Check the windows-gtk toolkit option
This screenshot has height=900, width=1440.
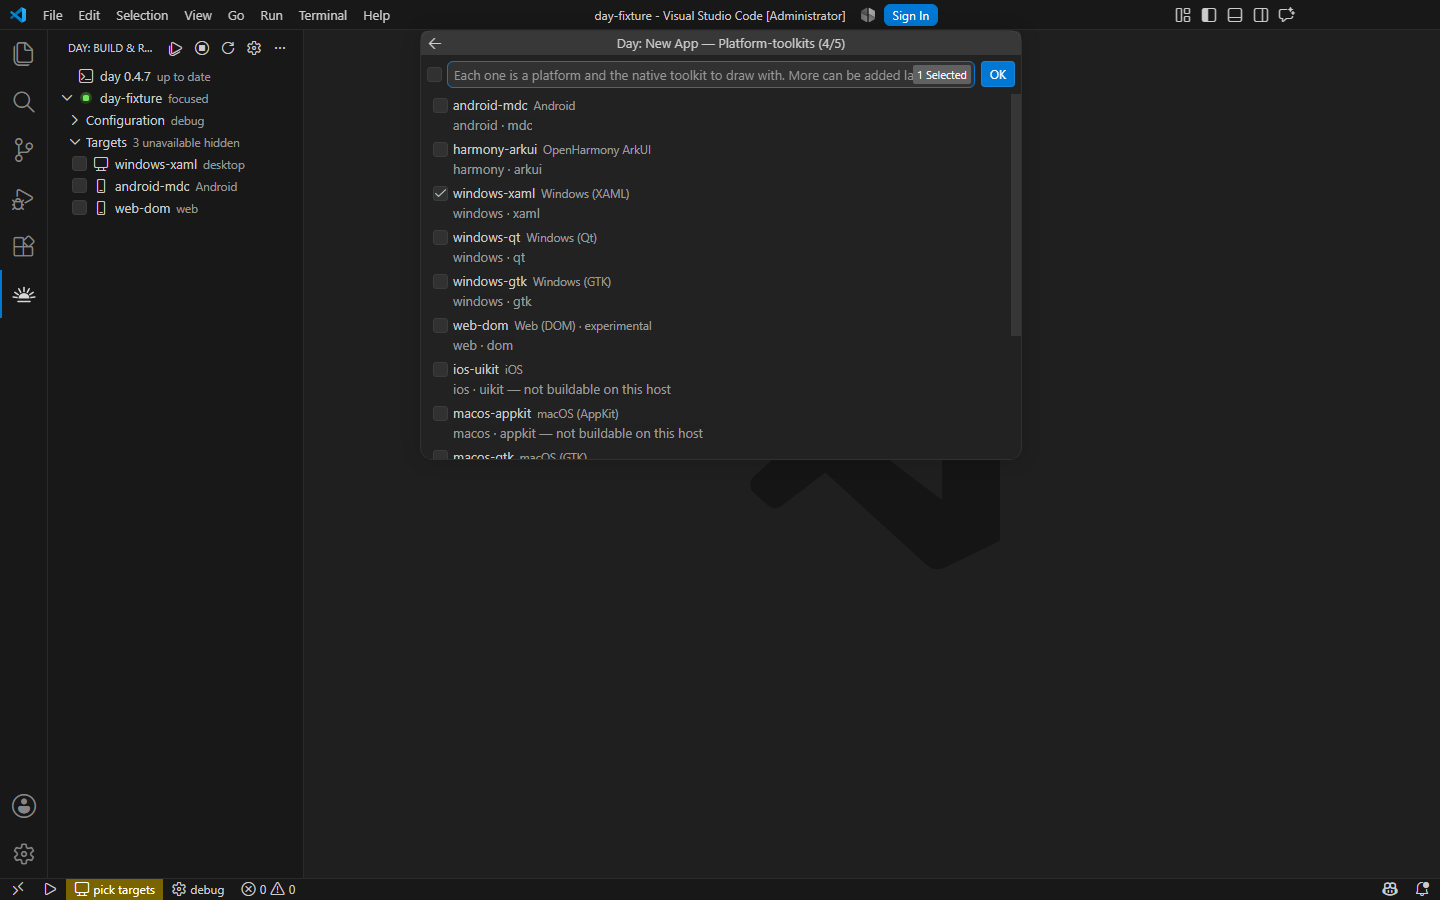pyautogui.click(x=440, y=281)
